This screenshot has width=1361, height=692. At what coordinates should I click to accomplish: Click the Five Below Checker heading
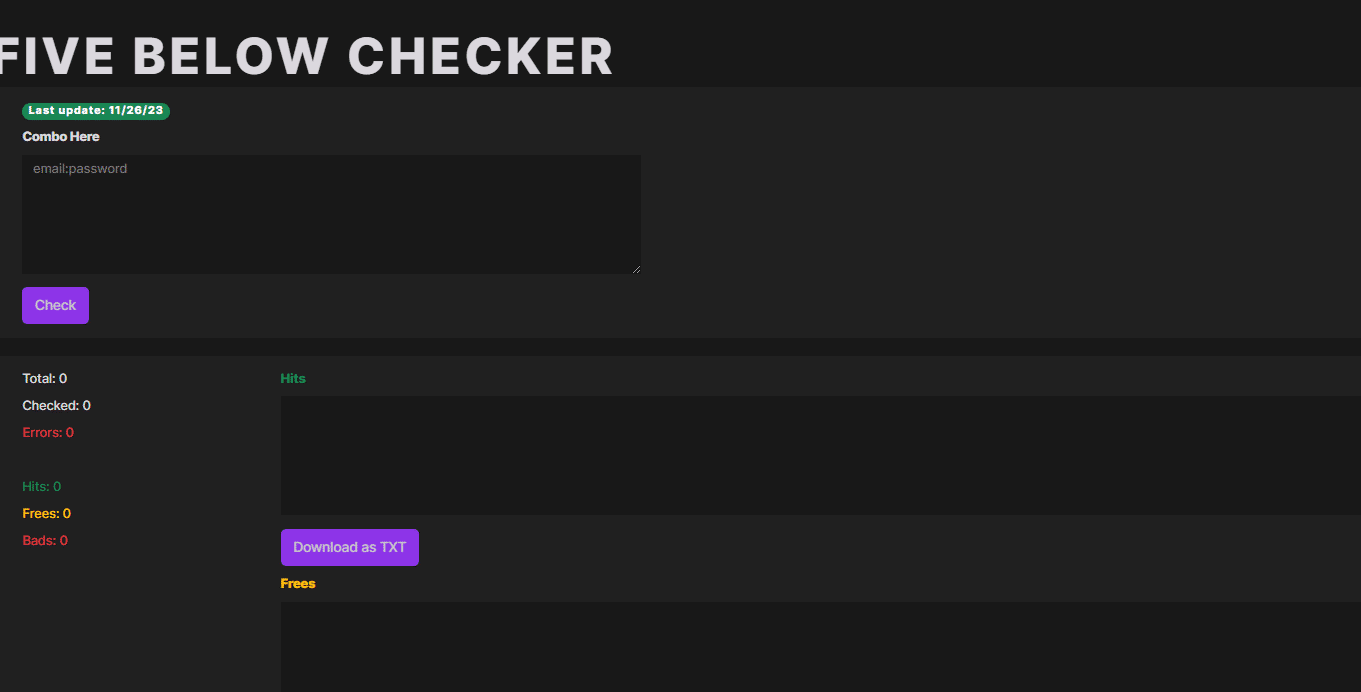pos(305,56)
